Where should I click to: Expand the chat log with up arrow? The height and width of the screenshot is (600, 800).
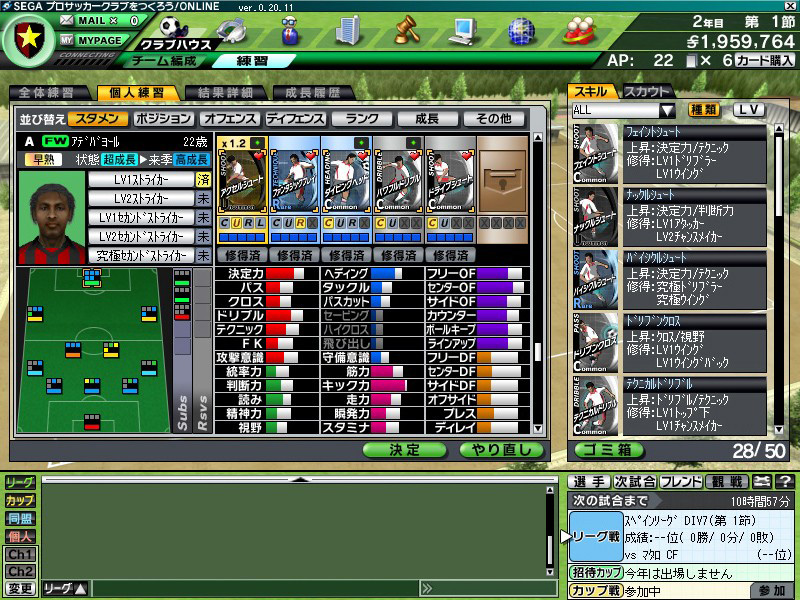point(300,480)
